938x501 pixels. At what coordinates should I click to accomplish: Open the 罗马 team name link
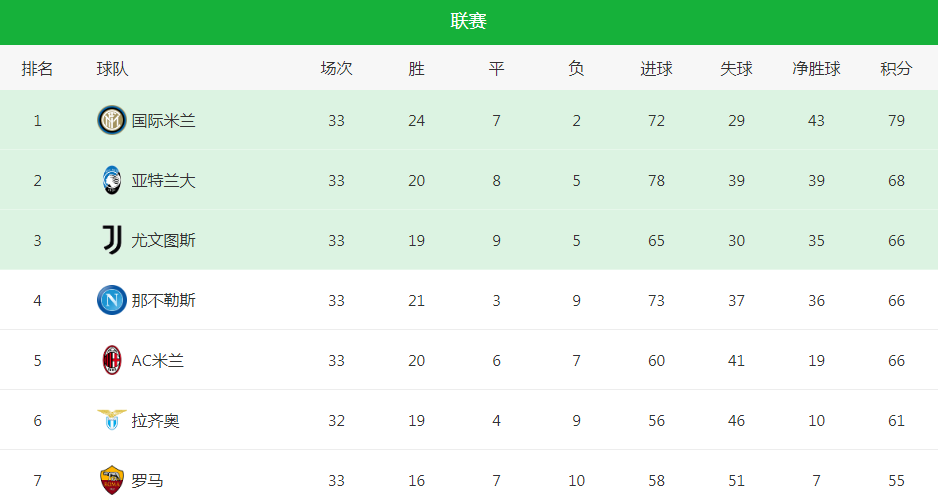pyautogui.click(x=147, y=480)
